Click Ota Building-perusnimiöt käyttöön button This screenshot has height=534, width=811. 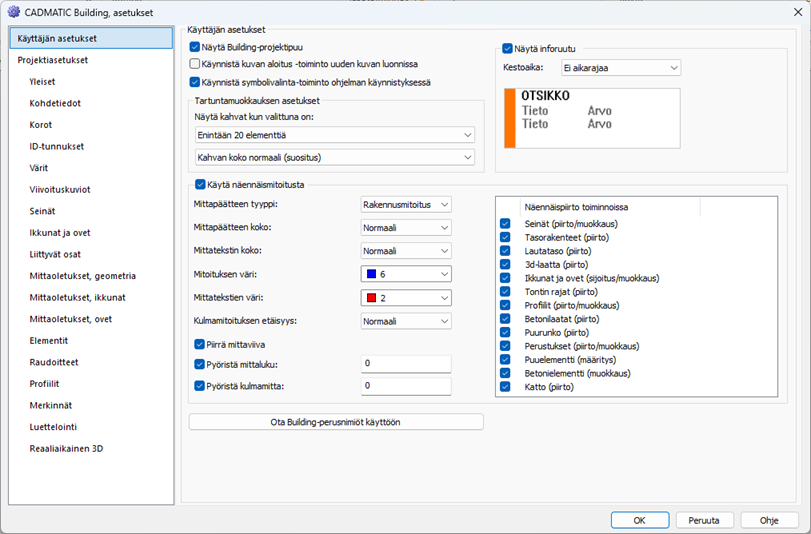336,422
